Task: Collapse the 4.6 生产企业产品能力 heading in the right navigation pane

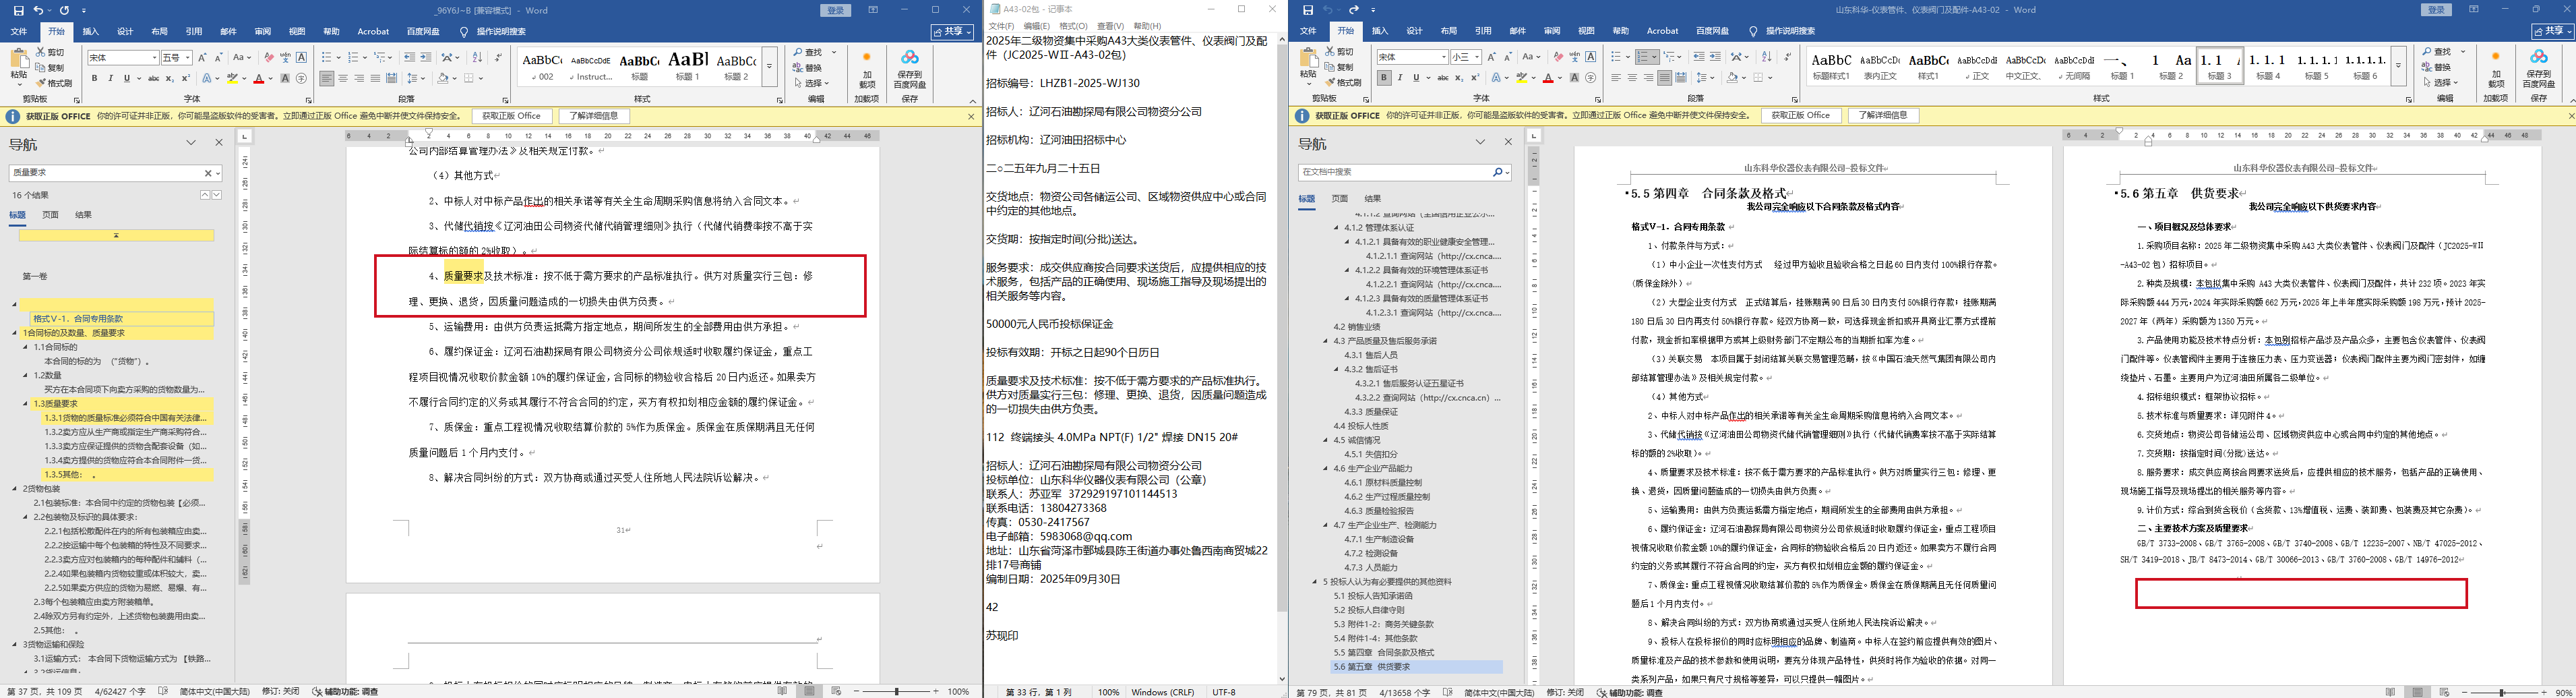Action: [x=1326, y=468]
